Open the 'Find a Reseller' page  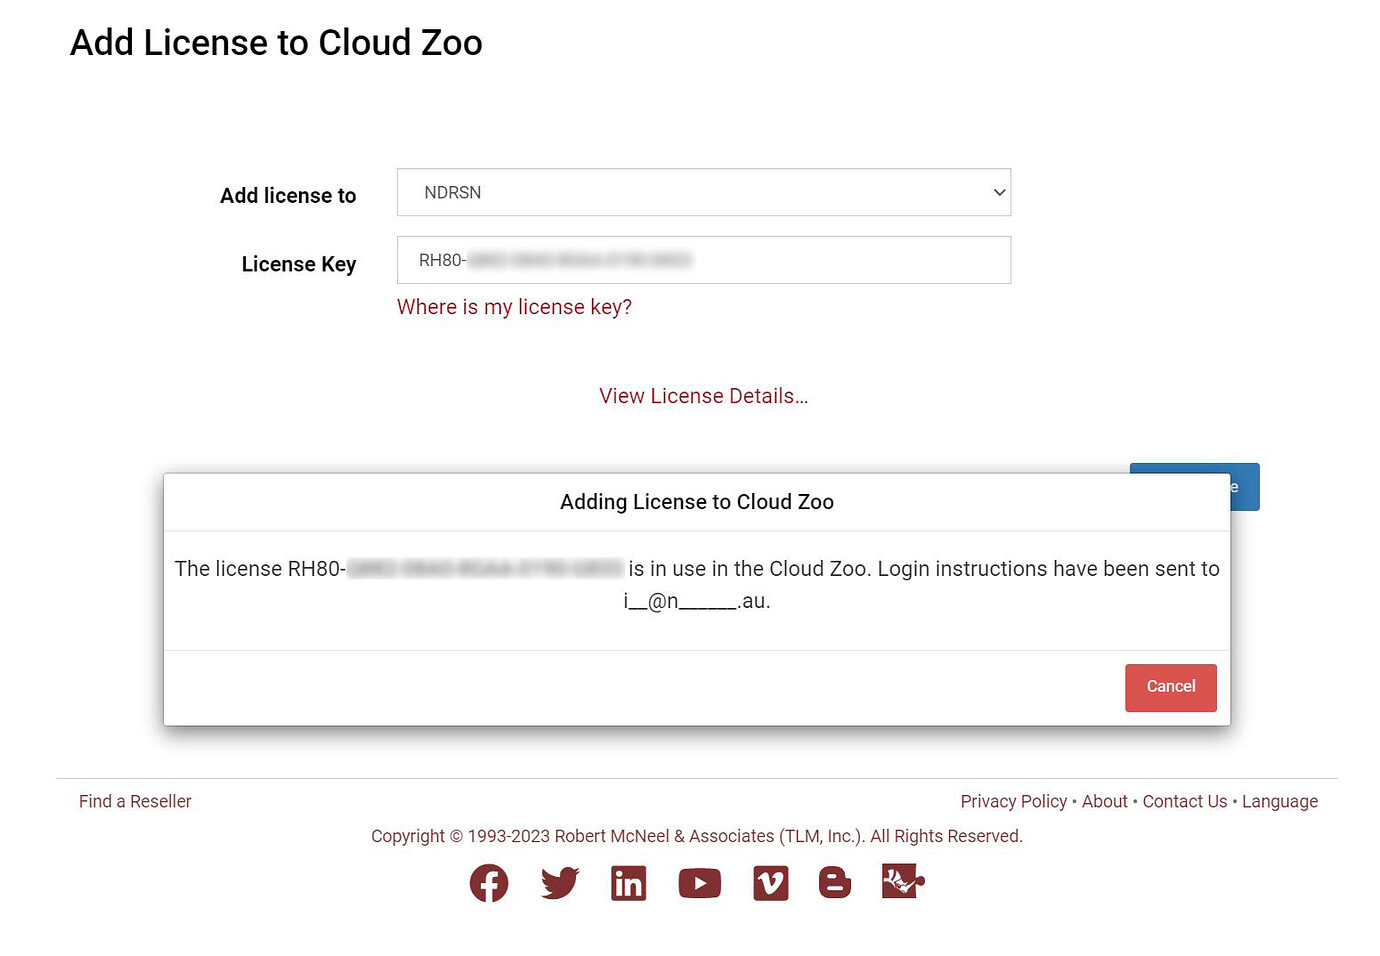pyautogui.click(x=135, y=801)
